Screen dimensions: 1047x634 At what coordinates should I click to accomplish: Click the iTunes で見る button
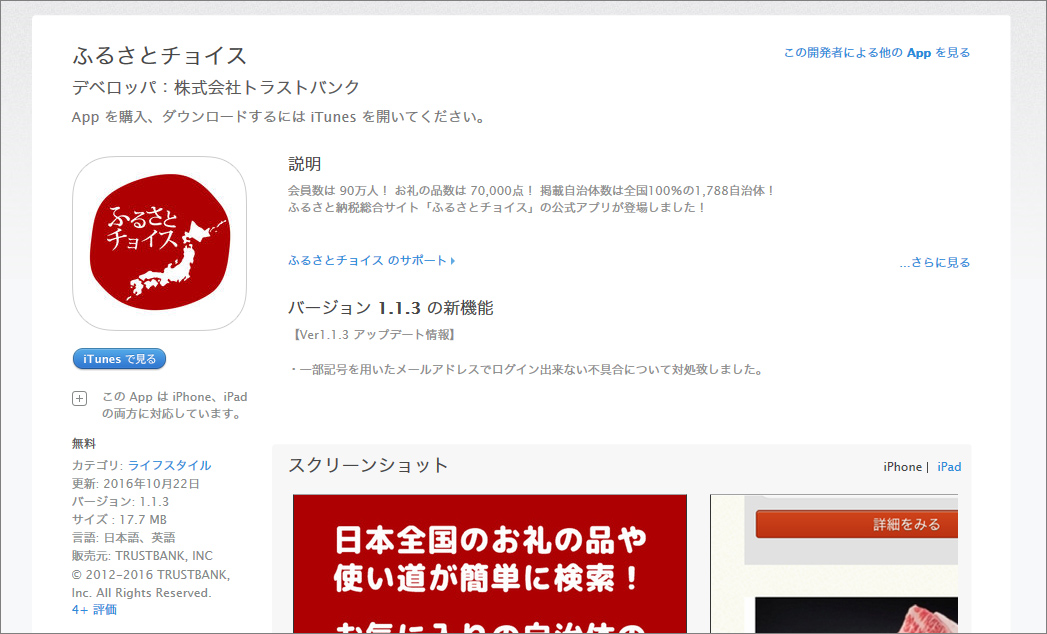pyautogui.click(x=120, y=359)
